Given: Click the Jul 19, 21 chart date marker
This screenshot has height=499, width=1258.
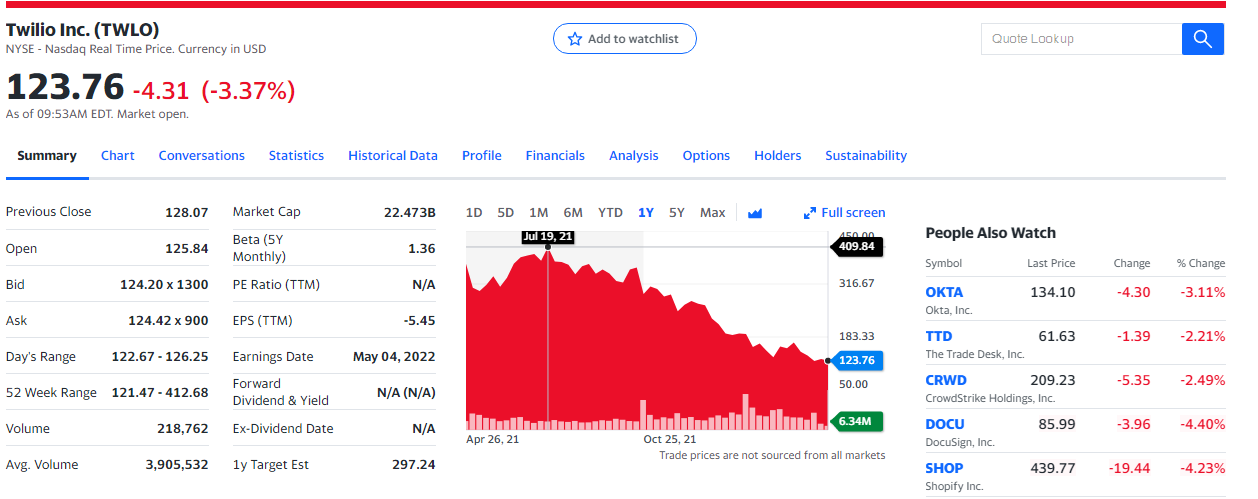Looking at the screenshot, I should pyautogui.click(x=548, y=237).
